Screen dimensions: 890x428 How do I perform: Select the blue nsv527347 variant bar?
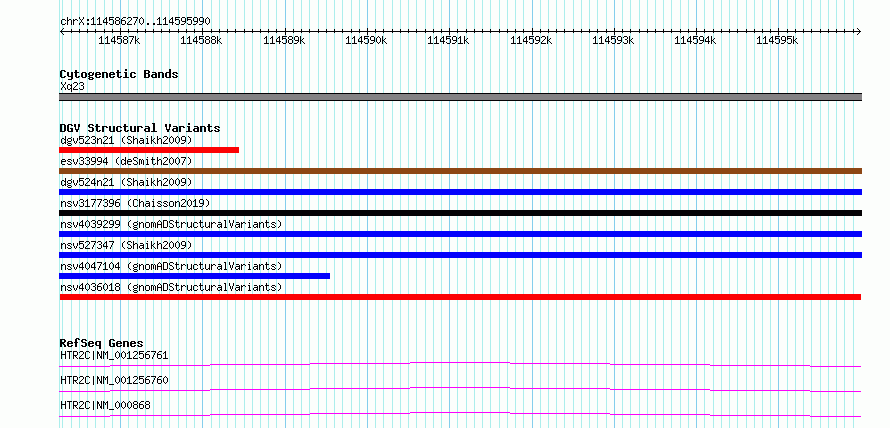[x=460, y=255]
